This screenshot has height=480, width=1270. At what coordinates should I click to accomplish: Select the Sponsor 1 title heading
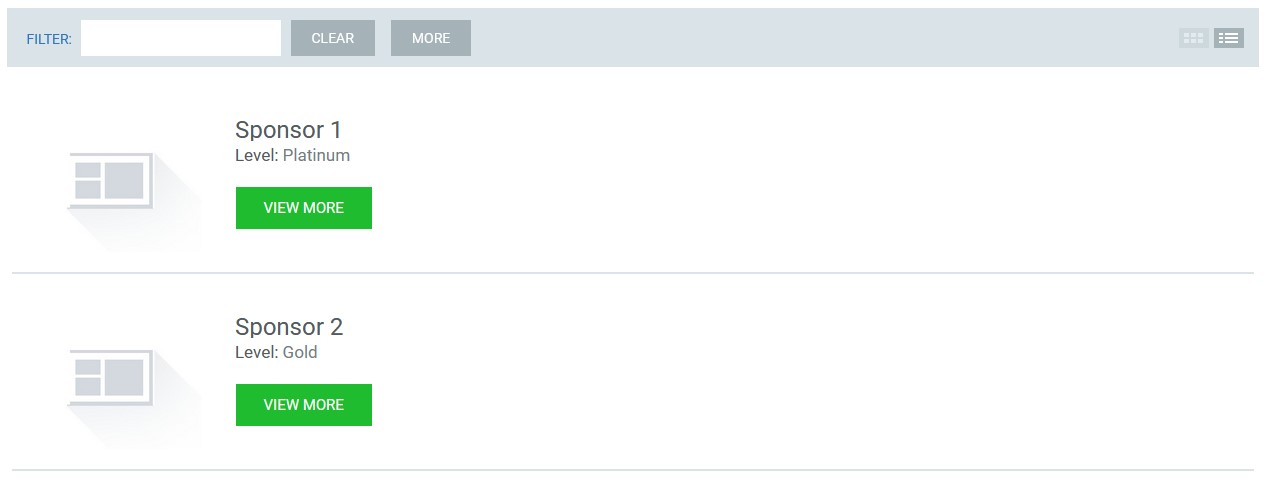point(289,130)
